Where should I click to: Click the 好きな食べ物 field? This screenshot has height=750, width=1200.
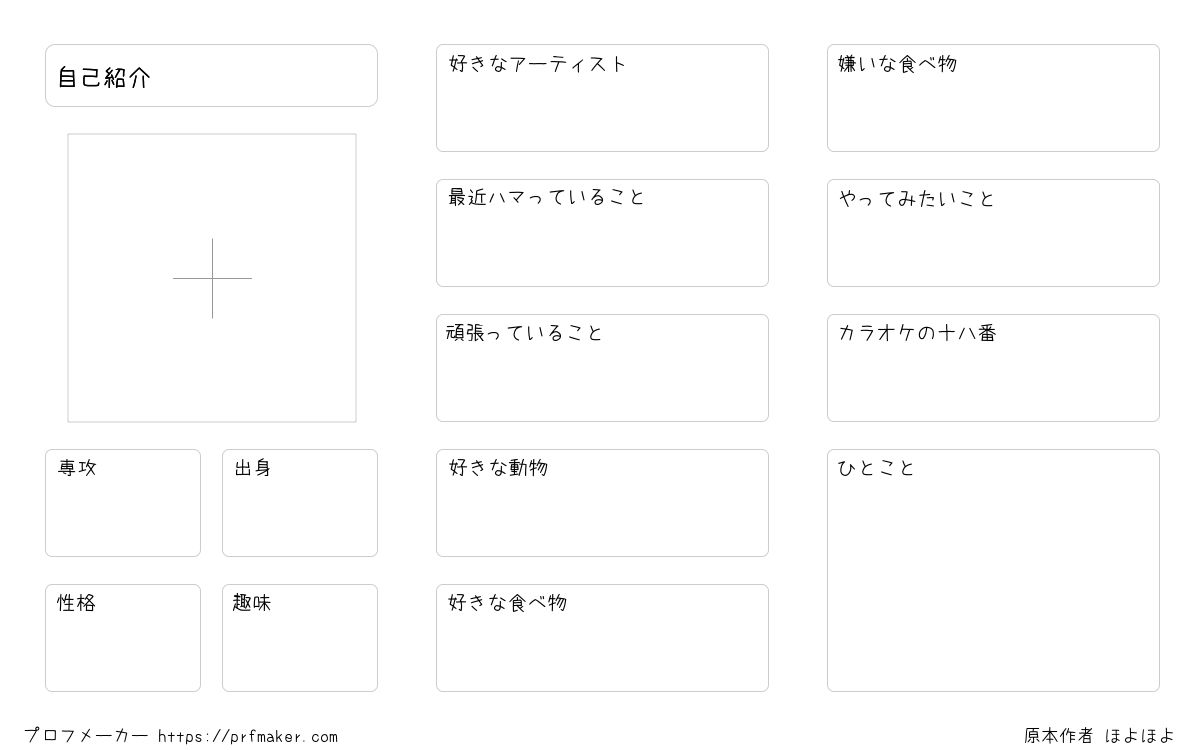point(602,638)
